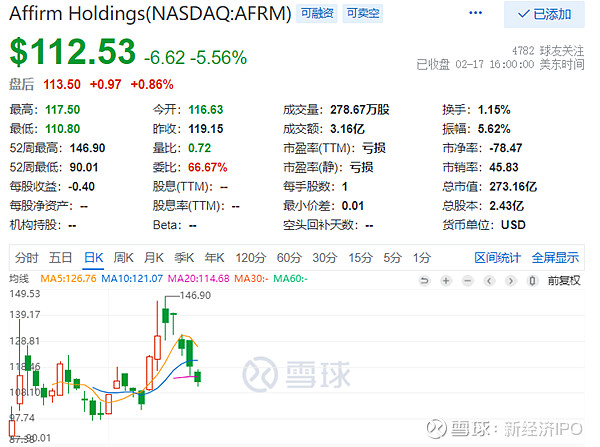This screenshot has height=447, width=600.
Task: Click the 最低 value 110.80
Action: coord(63,129)
